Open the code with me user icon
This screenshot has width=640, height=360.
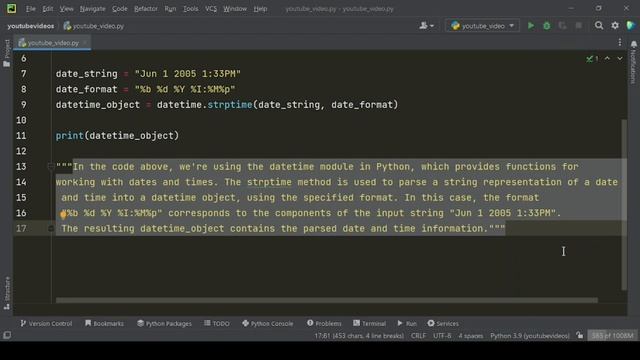427,26
